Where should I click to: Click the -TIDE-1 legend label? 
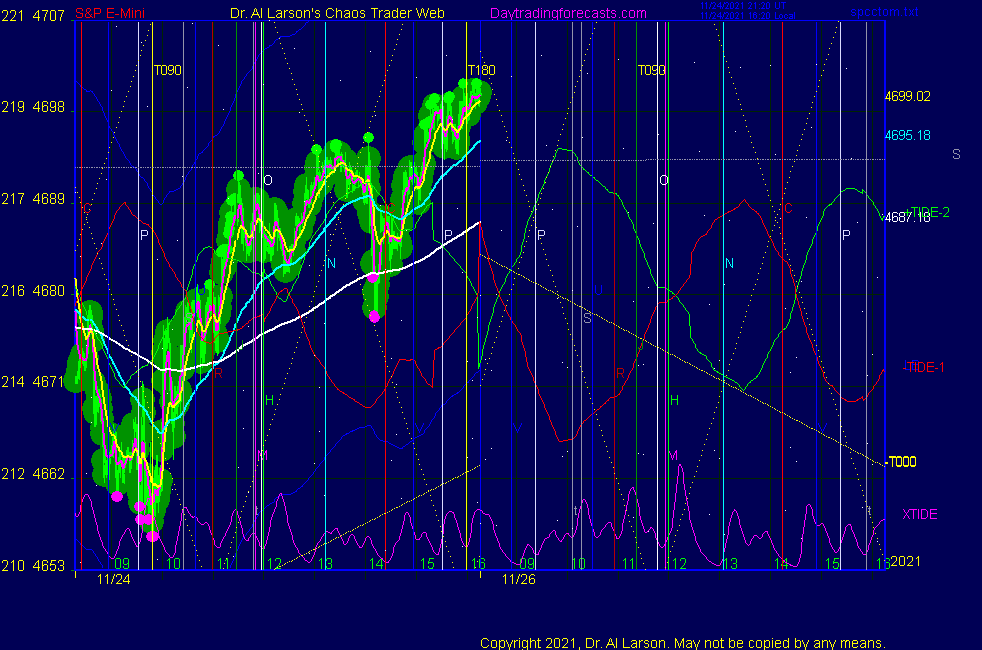coord(923,367)
